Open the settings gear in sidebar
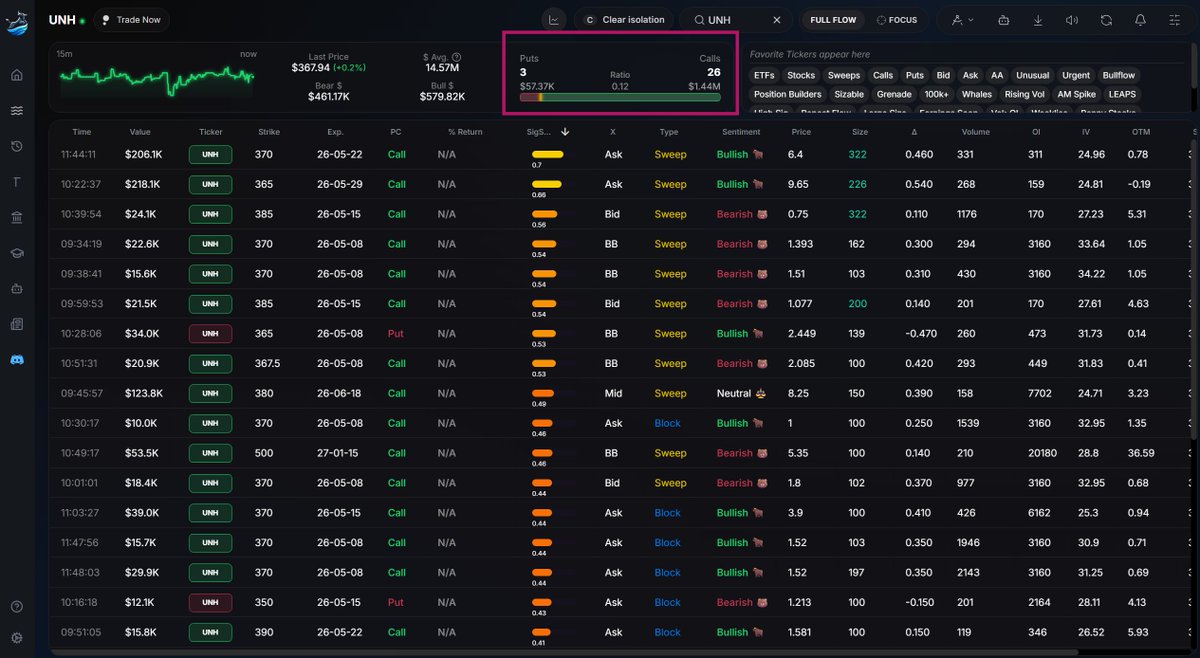This screenshot has width=1200, height=658. (16, 637)
